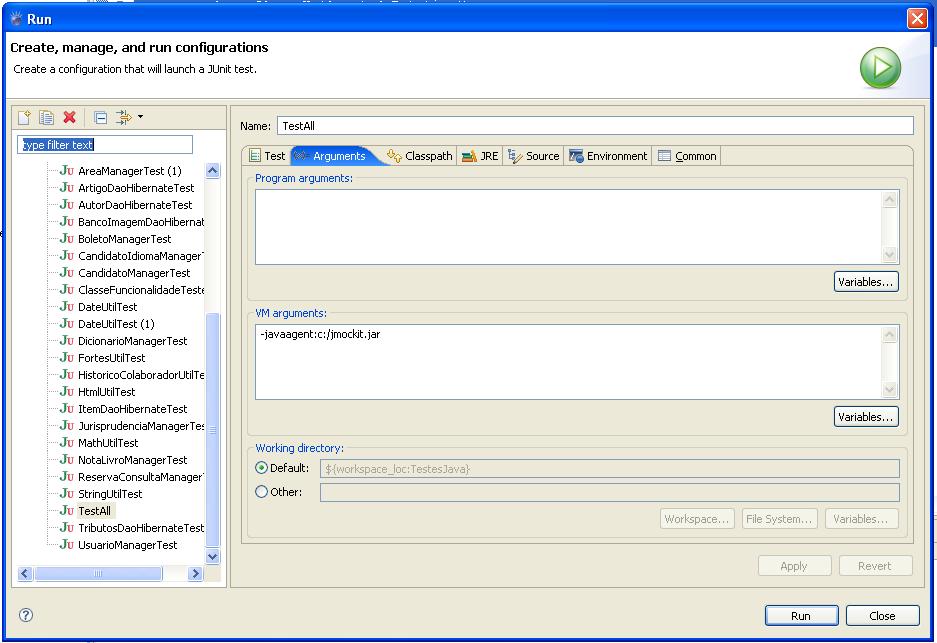Select JurisprudenciaManagerTest configuration
Screen dimensions: 937x643
click(x=141, y=426)
